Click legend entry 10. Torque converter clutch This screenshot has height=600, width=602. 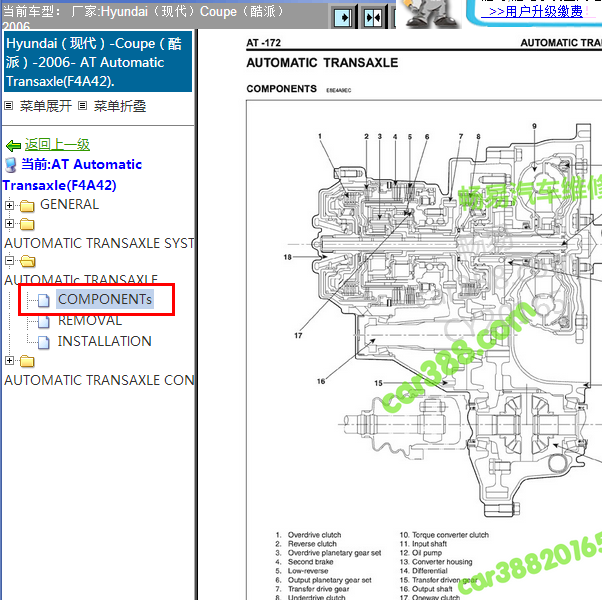(x=444, y=535)
